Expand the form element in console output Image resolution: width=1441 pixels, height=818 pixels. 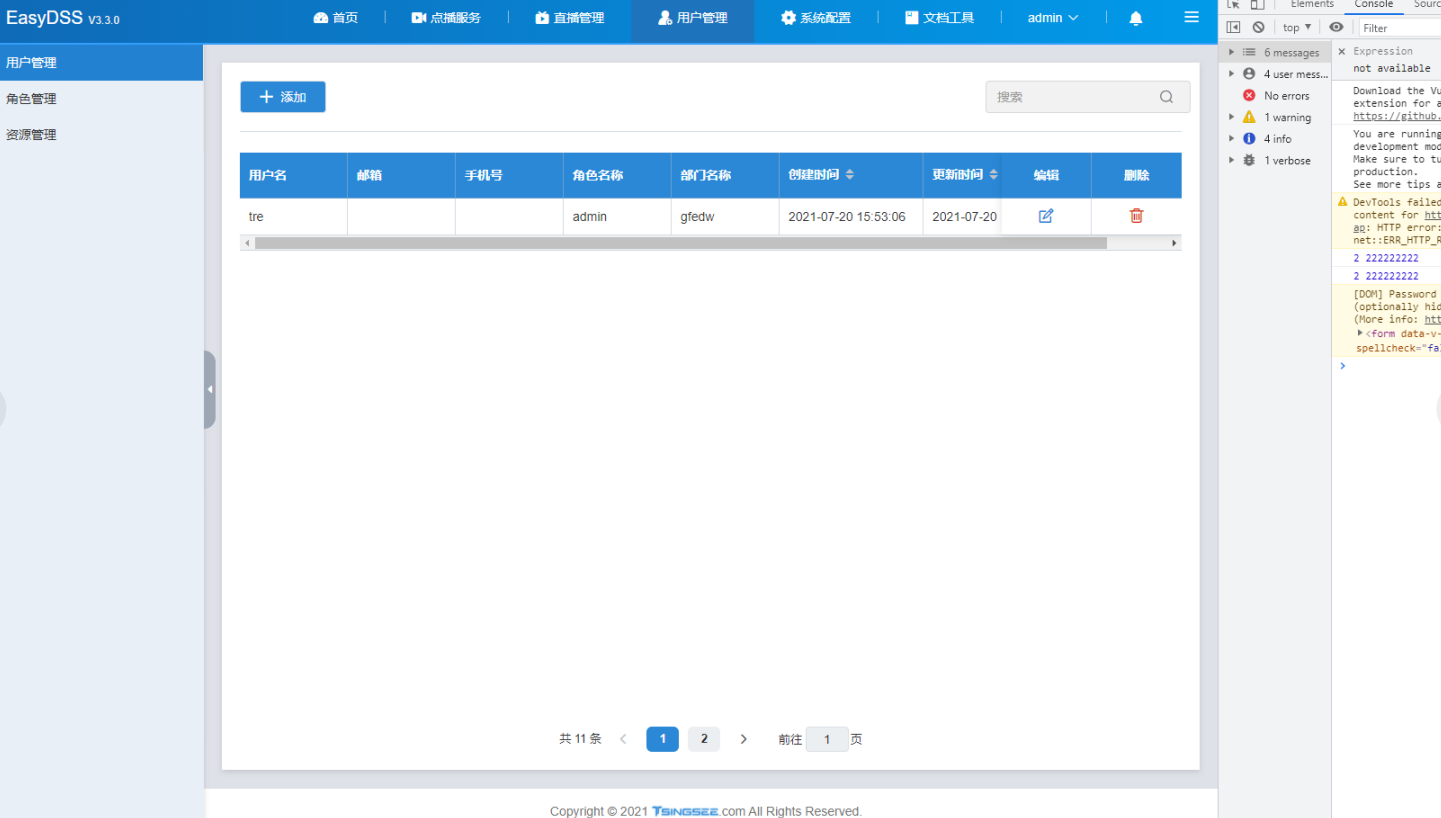[1360, 333]
